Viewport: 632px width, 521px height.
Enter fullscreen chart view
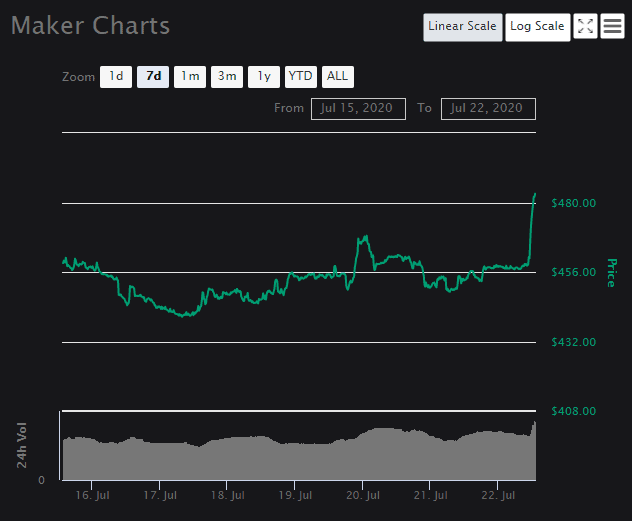(586, 27)
